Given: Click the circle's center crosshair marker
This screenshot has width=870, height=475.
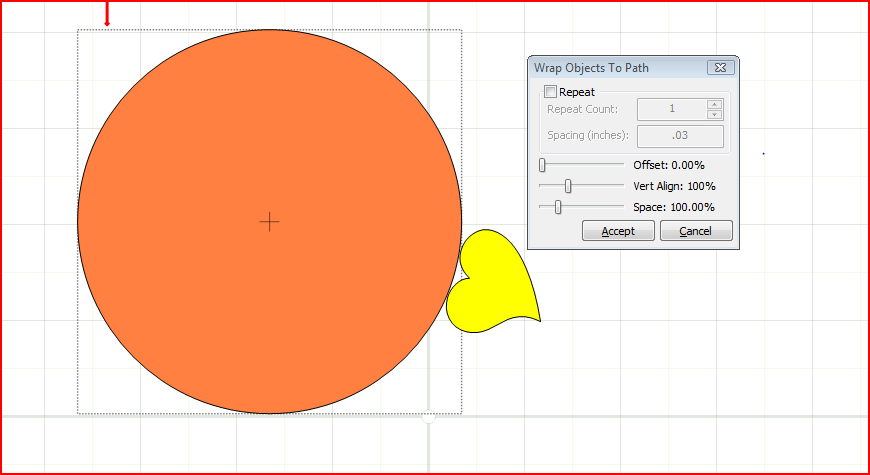Looking at the screenshot, I should (270, 221).
